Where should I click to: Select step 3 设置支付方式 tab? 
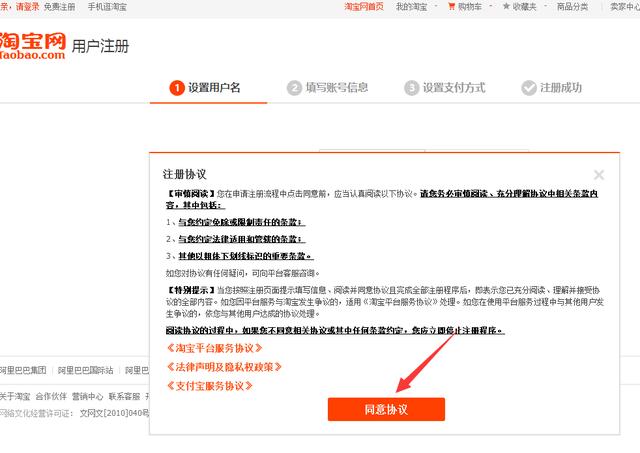pos(445,88)
